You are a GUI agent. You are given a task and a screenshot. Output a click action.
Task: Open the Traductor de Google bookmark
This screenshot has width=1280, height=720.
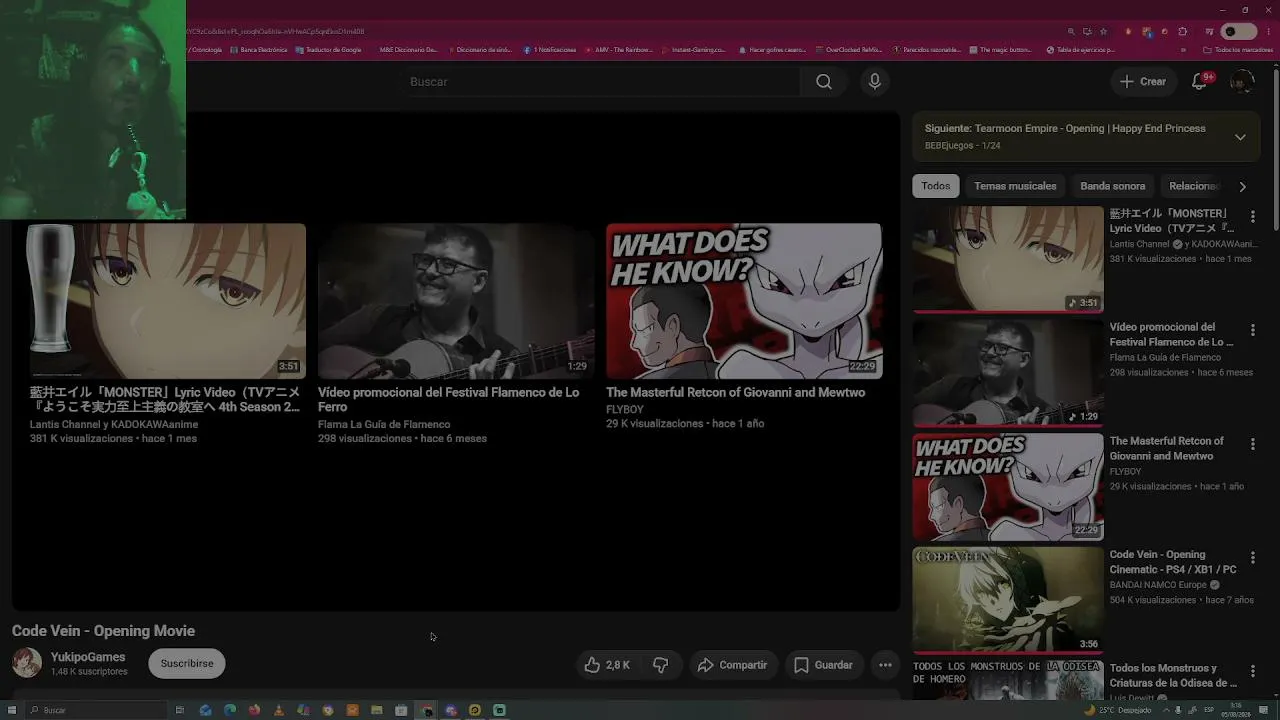point(330,50)
